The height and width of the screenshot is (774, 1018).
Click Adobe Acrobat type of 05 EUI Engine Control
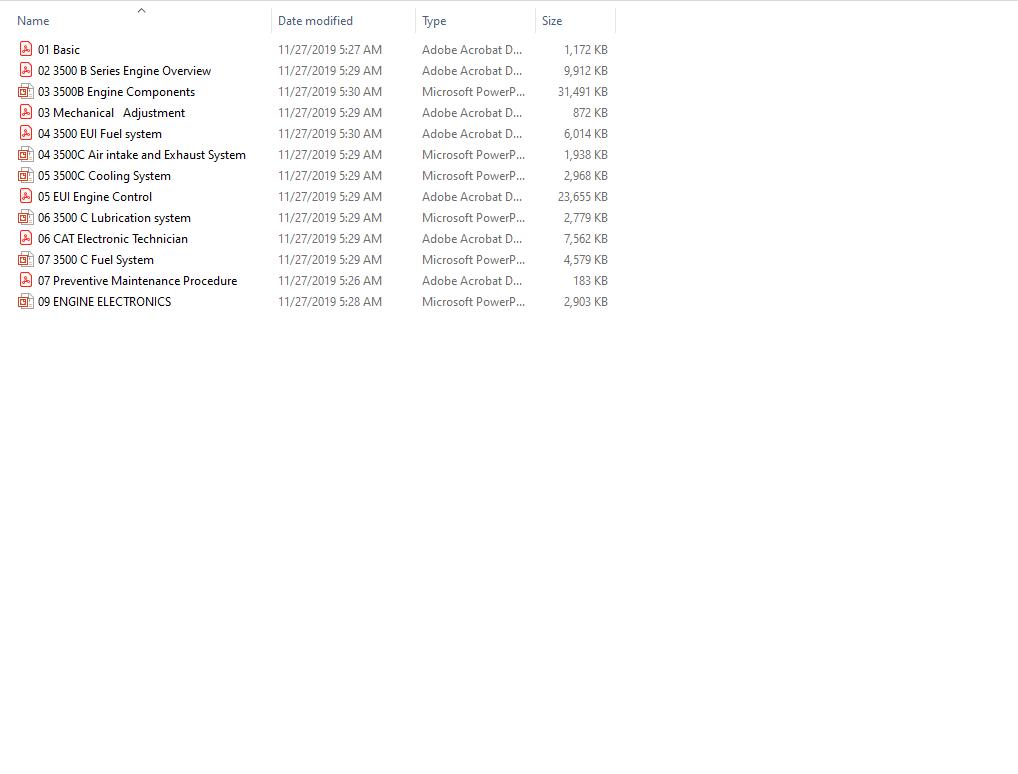(x=472, y=196)
